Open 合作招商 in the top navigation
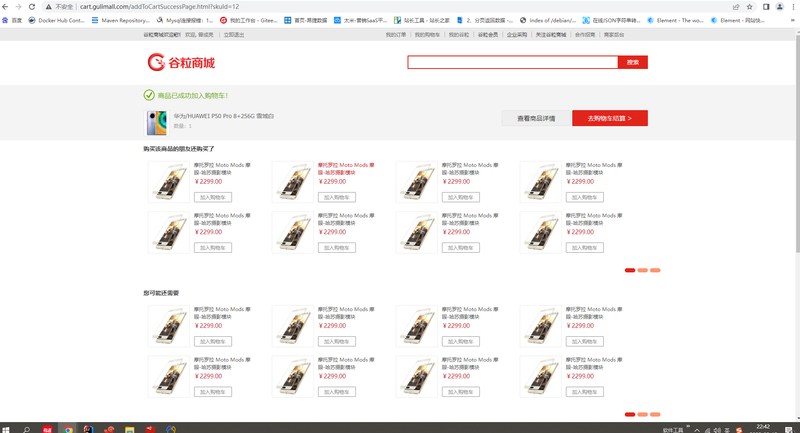Screen dimensions: 800x433 (585, 35)
